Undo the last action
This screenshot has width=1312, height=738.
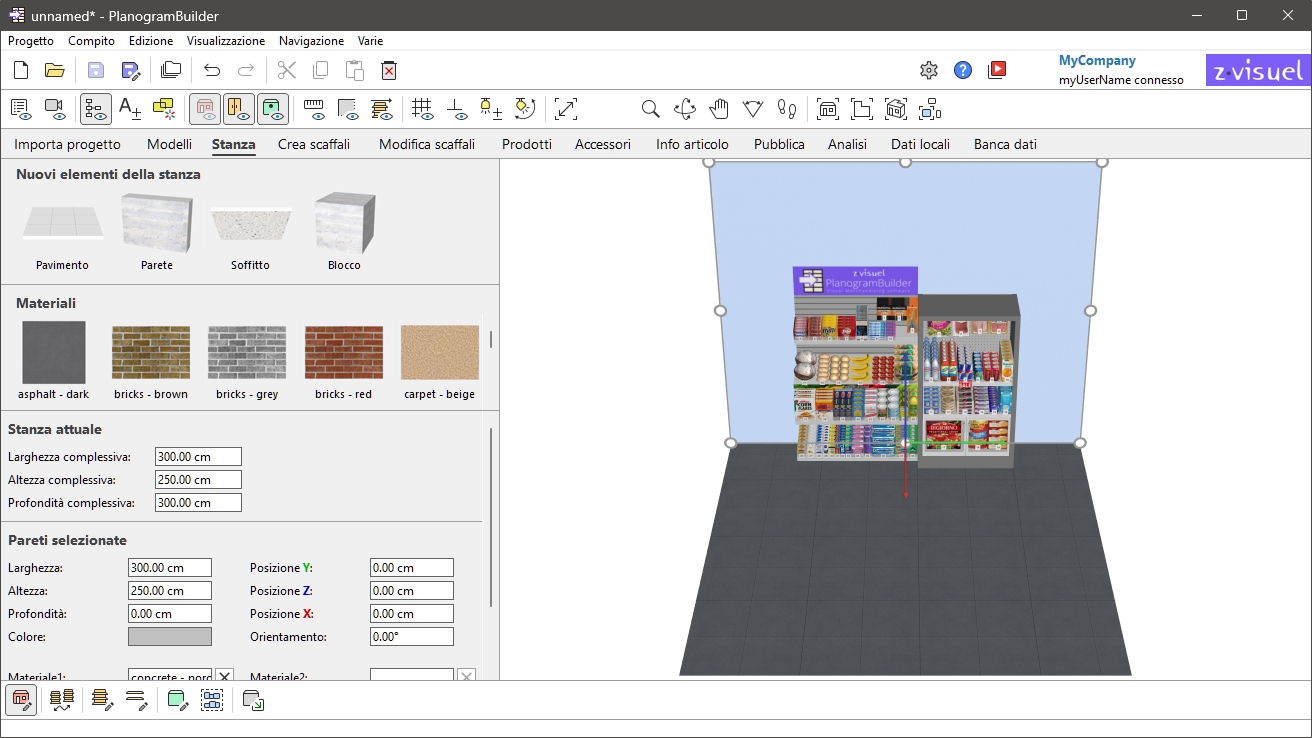pos(212,70)
